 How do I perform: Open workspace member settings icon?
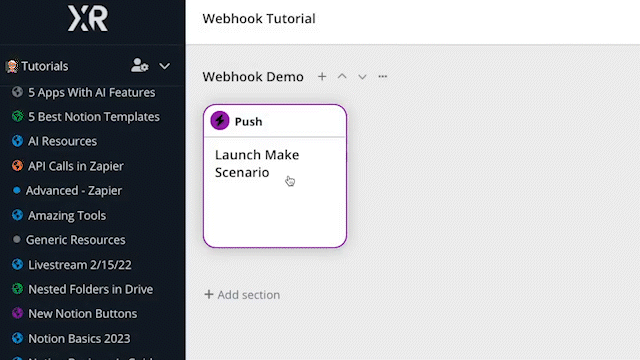[x=140, y=66]
